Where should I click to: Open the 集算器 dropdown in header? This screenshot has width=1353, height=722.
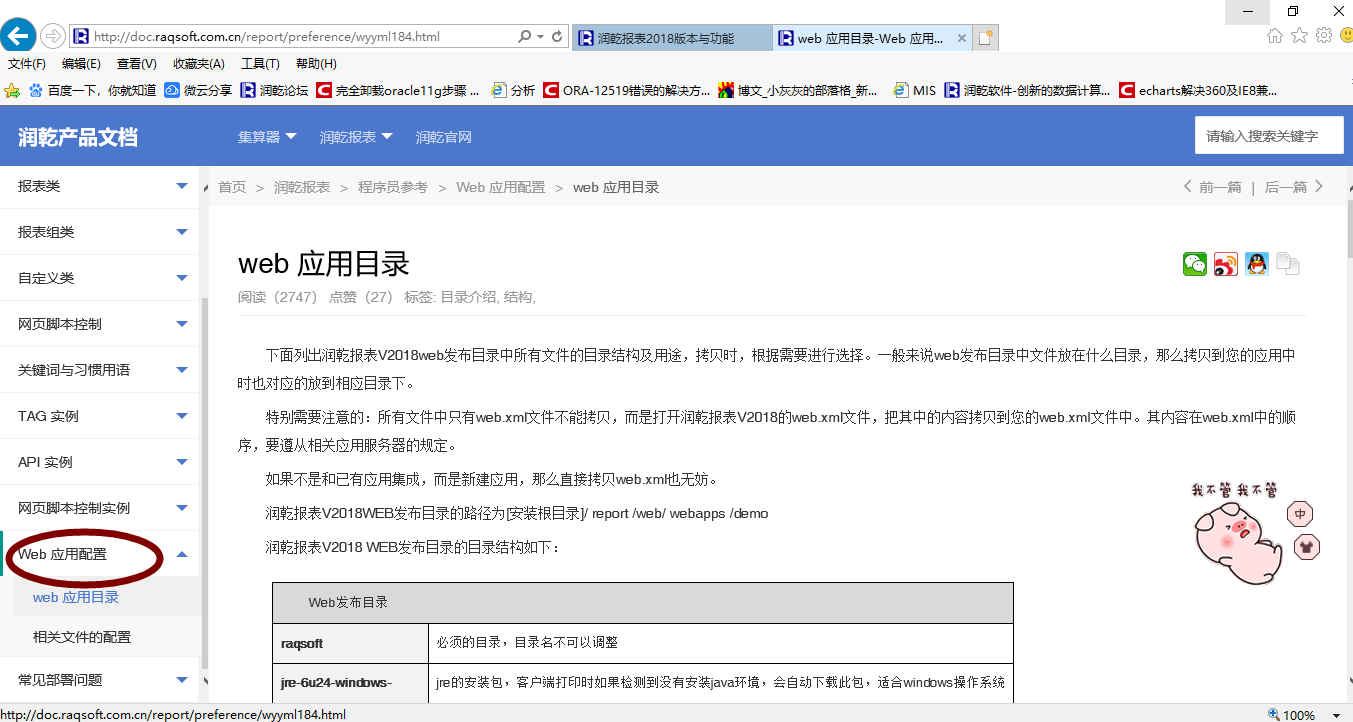267,137
